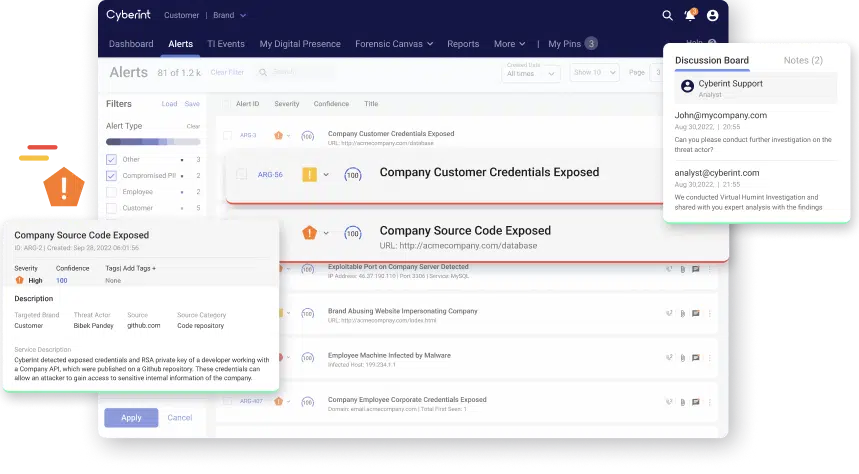Clear the Alert Type filter
859x474 pixels.
193,127
